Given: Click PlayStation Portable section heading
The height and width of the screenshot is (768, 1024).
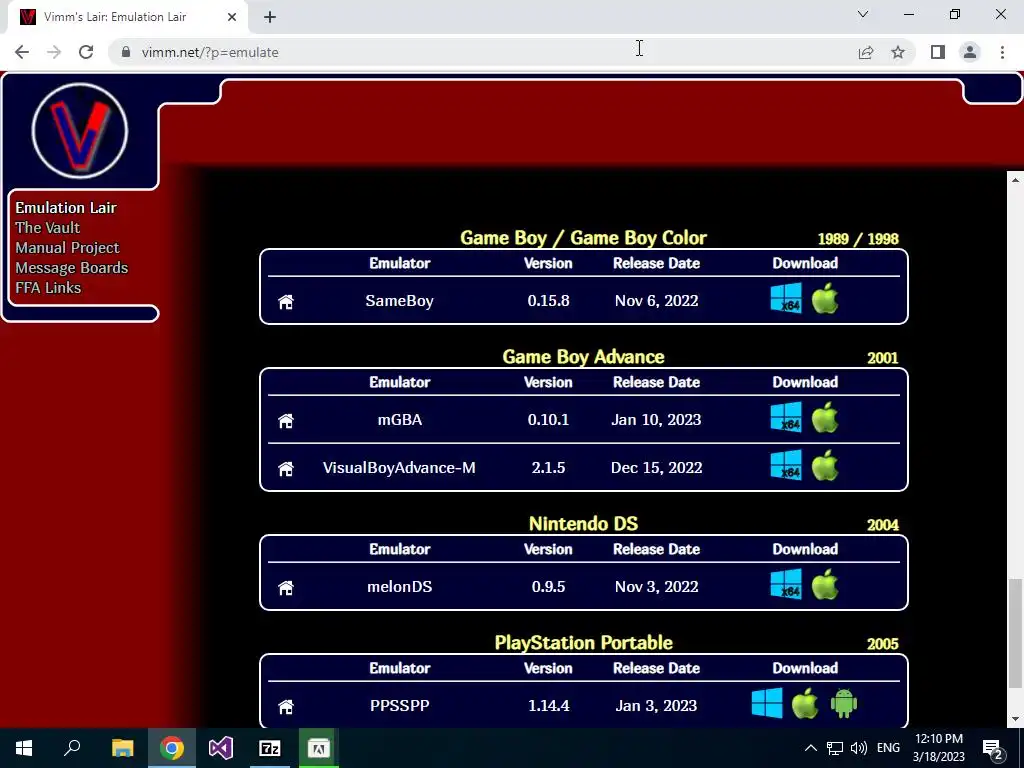Looking at the screenshot, I should [583, 643].
